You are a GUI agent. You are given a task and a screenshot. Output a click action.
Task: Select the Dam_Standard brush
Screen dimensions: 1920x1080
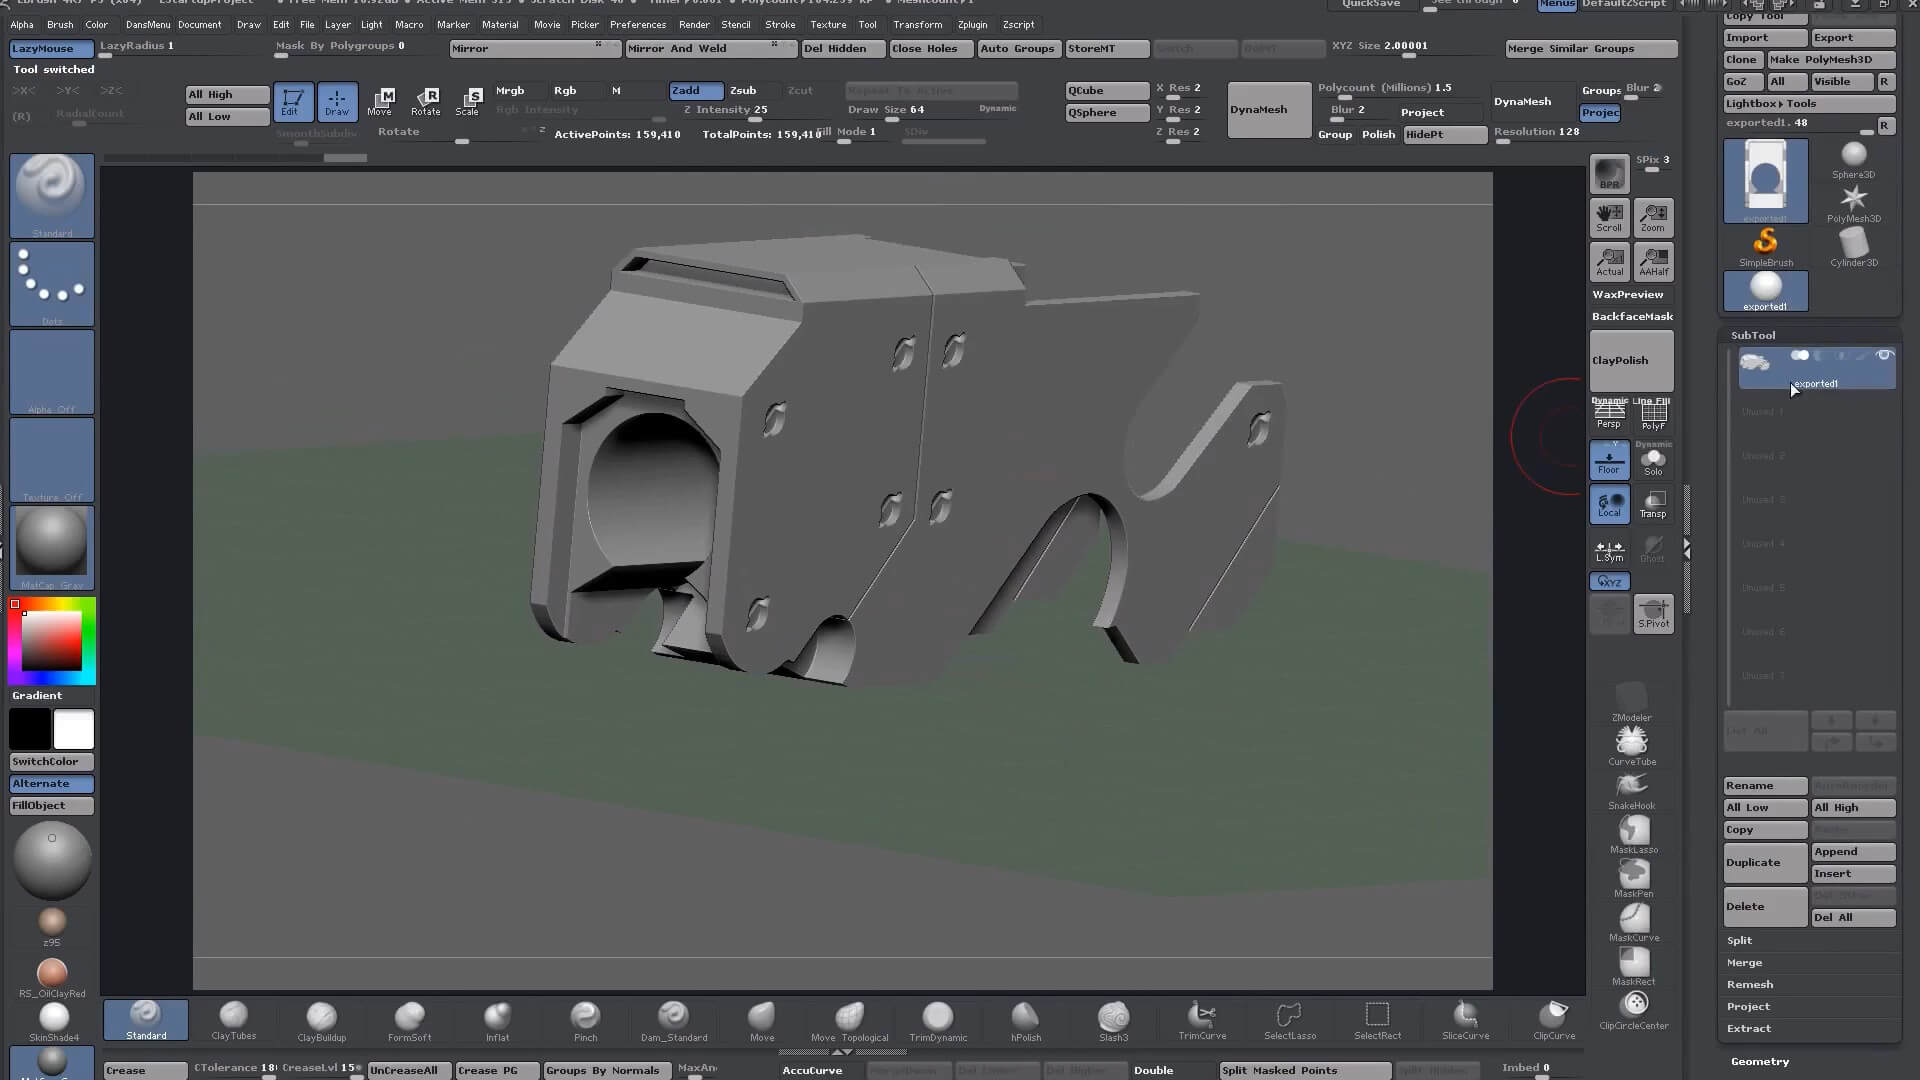coord(673,1020)
